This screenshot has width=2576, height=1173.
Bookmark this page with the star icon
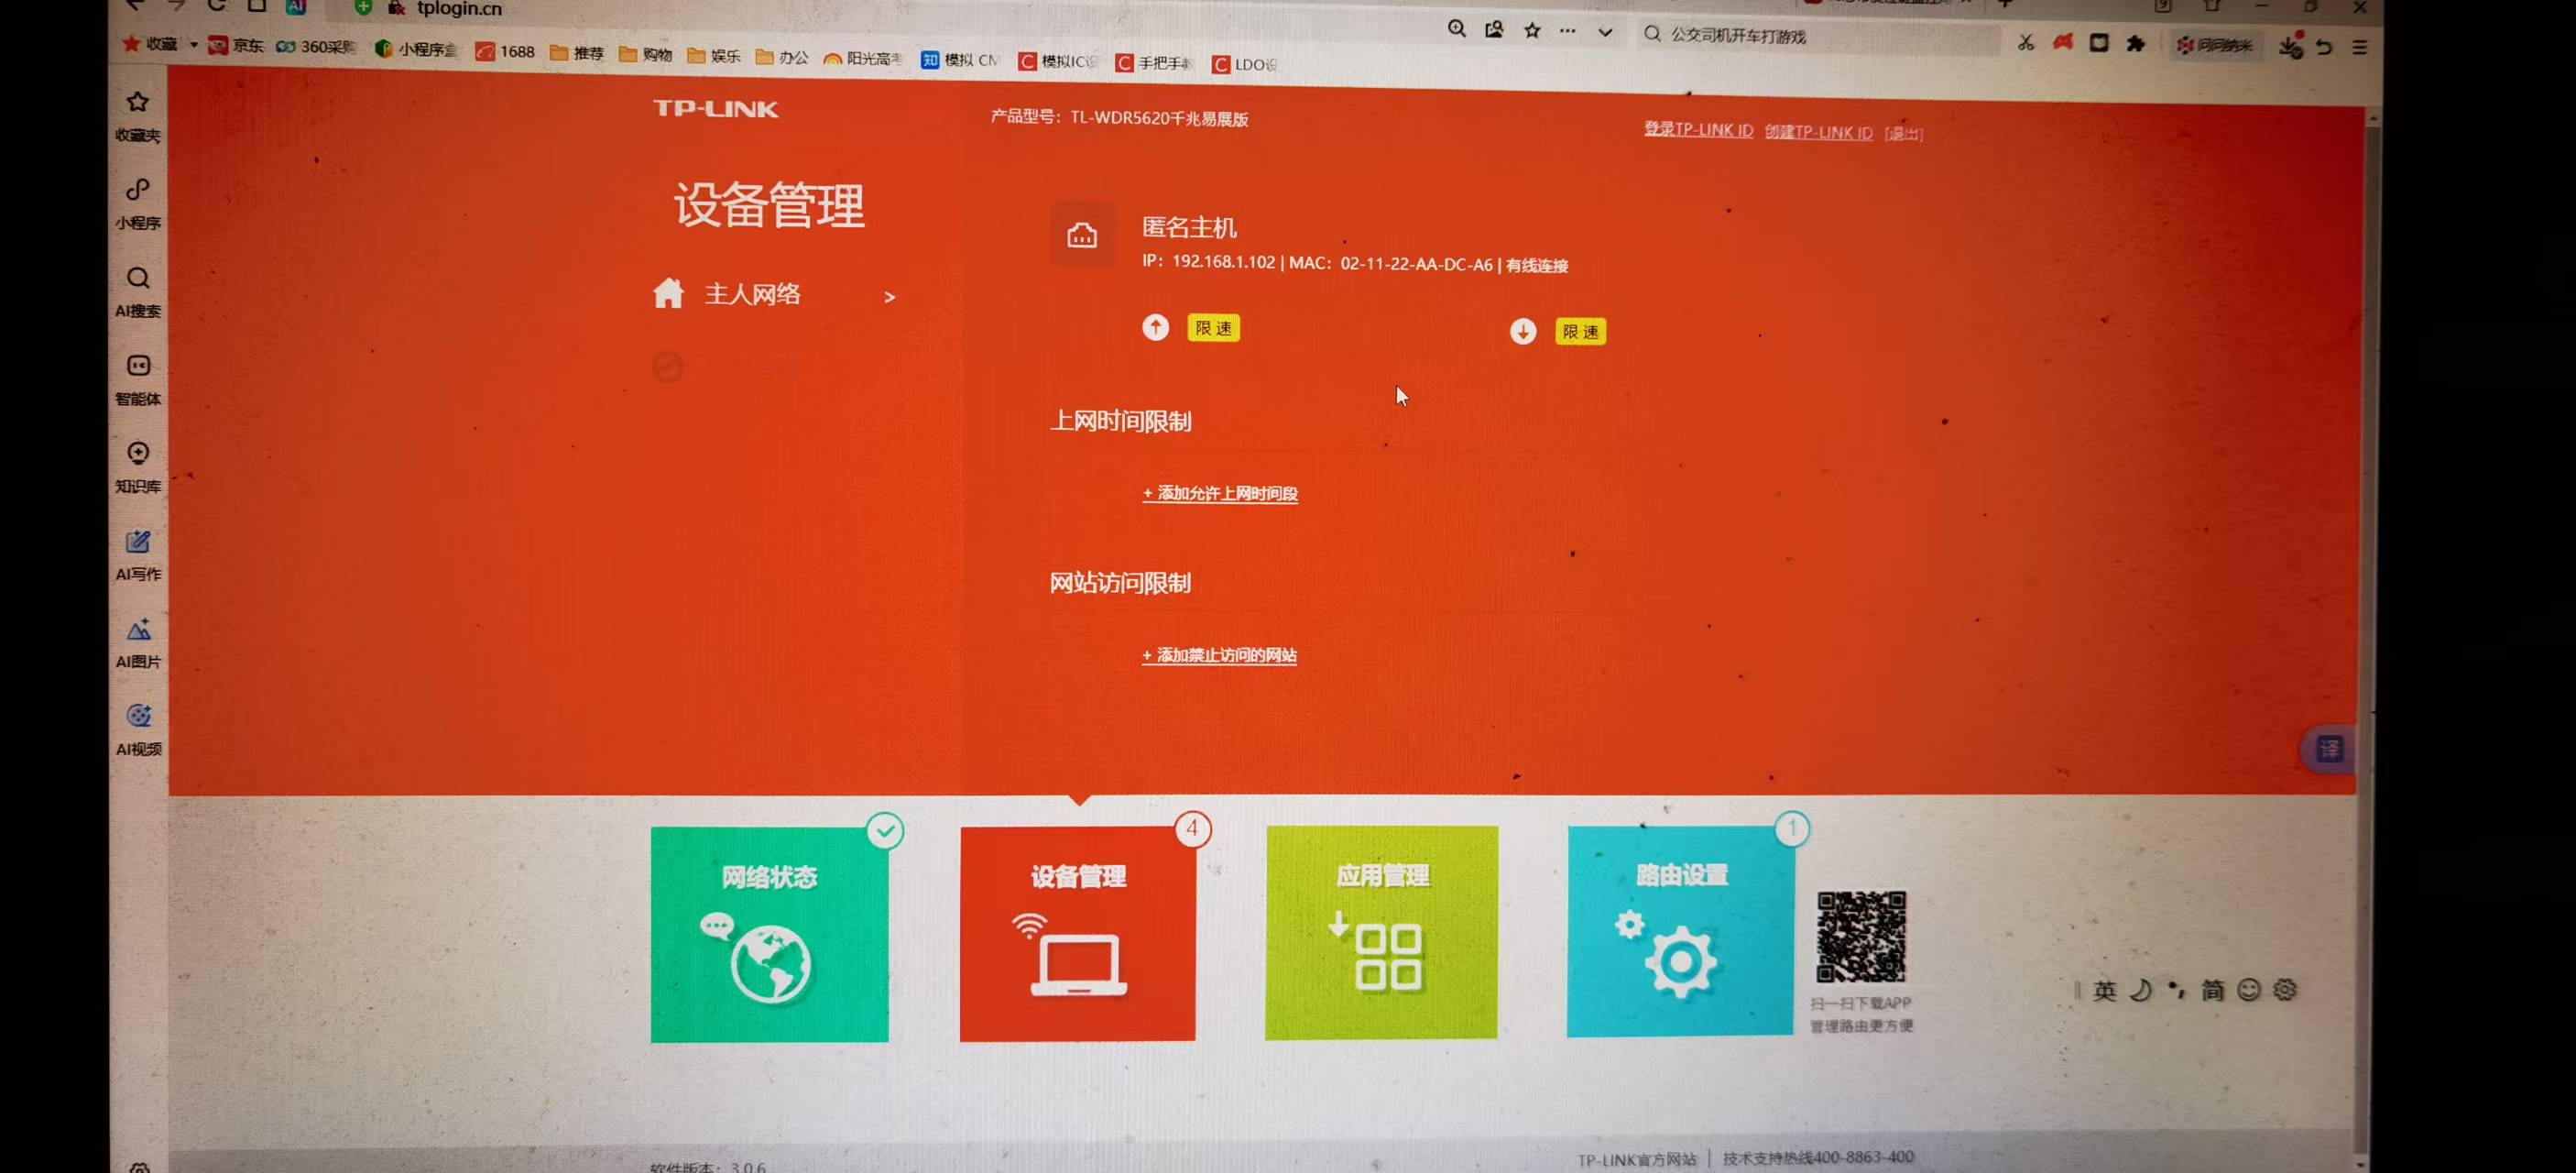click(x=1531, y=31)
